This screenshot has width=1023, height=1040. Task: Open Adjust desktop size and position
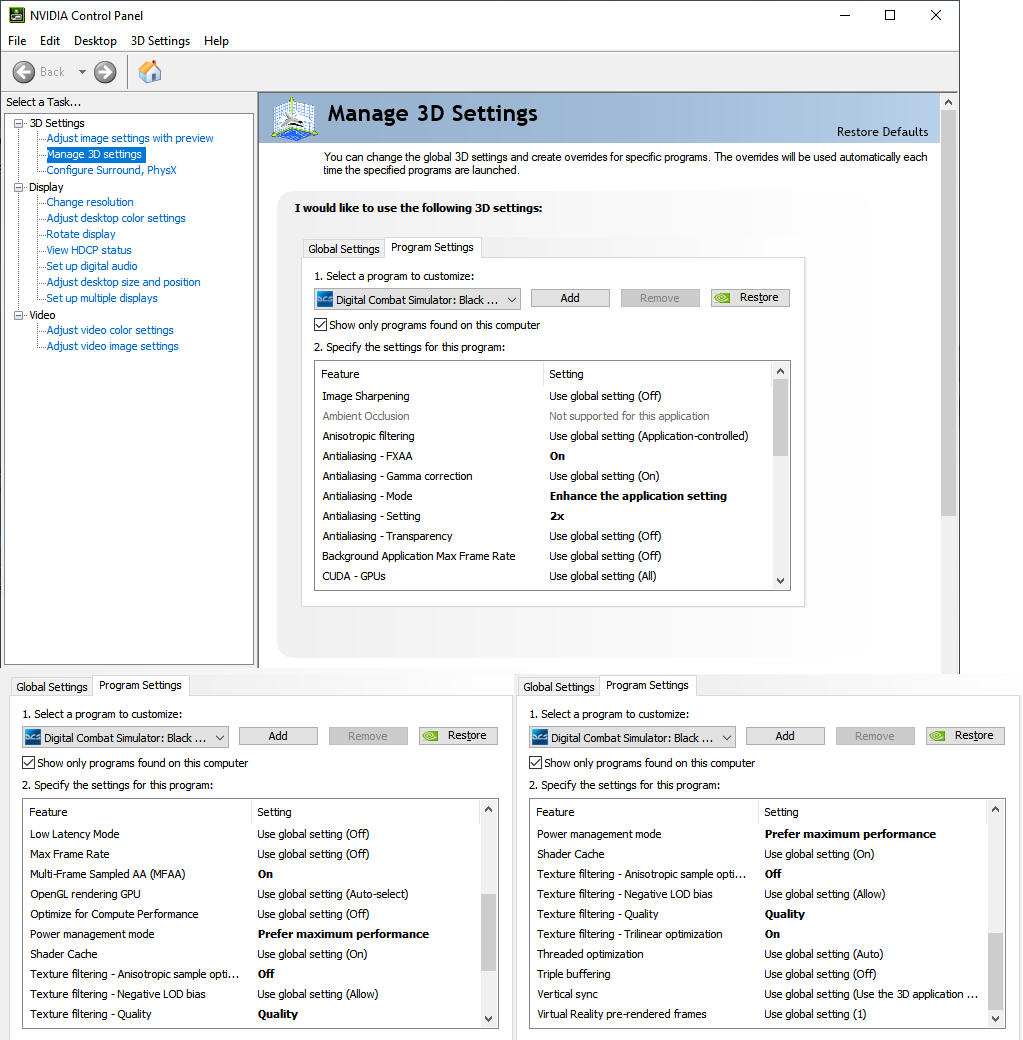pos(123,282)
